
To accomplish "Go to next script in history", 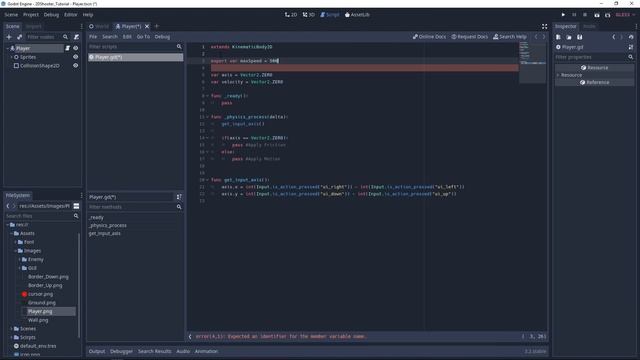I will 544,37.
